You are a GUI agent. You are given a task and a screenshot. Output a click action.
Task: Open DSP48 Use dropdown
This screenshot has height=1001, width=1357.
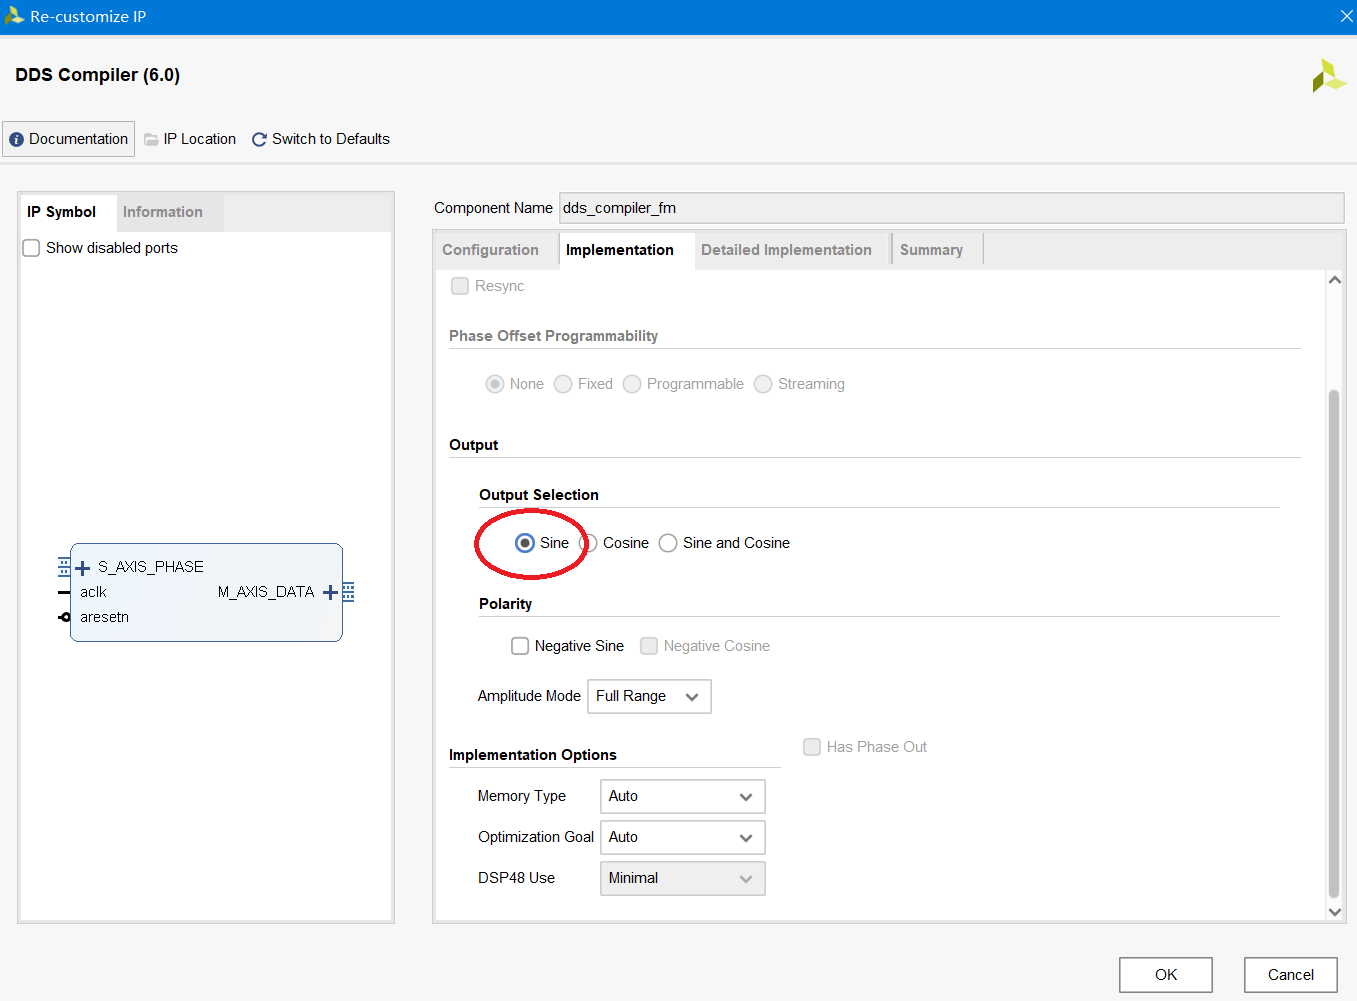tap(682, 879)
